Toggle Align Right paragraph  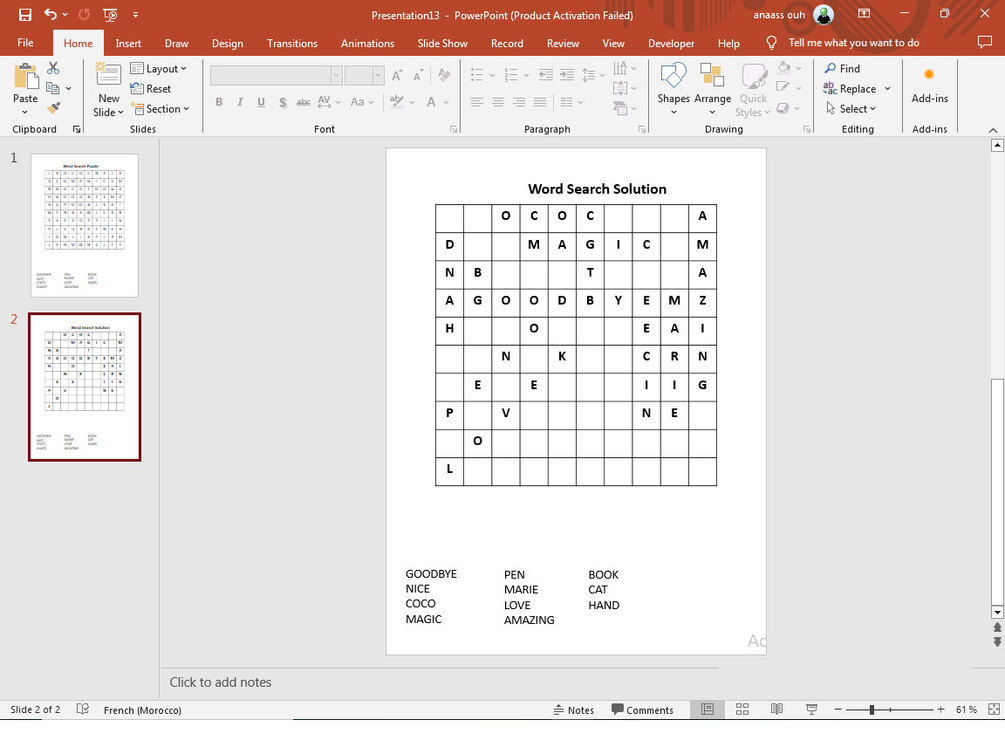(519, 102)
